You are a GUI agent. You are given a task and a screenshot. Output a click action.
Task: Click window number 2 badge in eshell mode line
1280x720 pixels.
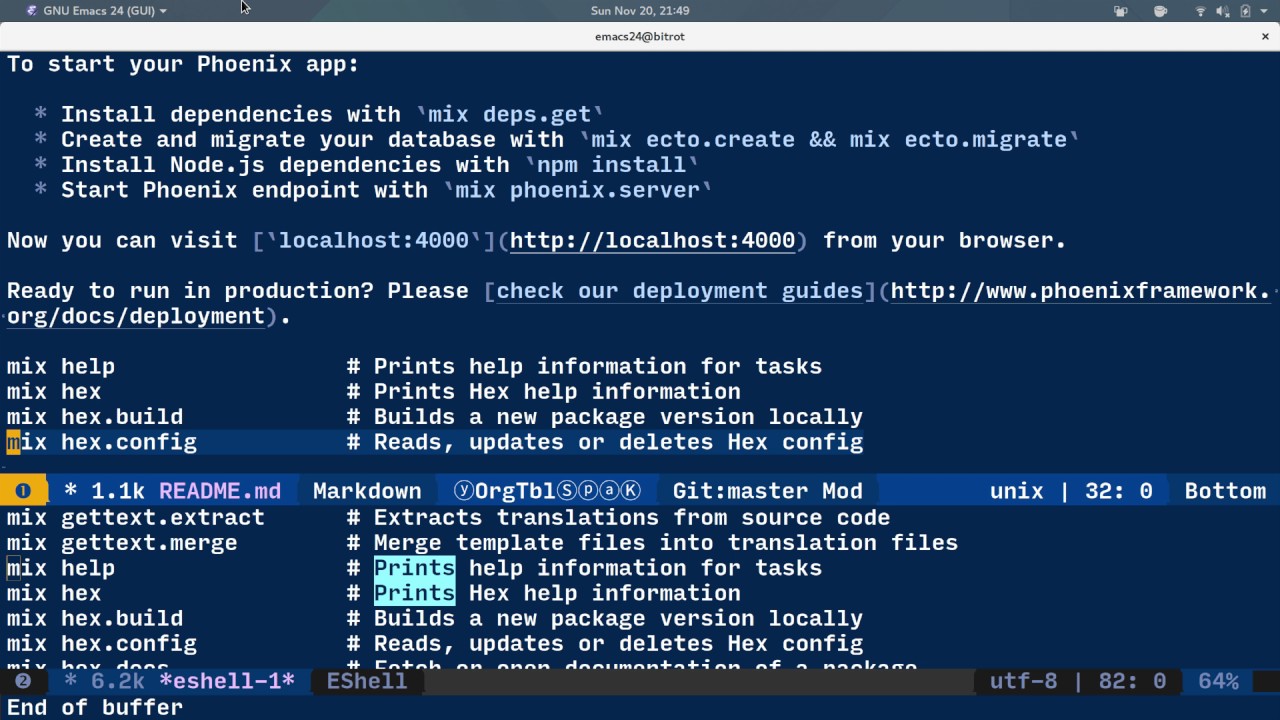[23, 681]
